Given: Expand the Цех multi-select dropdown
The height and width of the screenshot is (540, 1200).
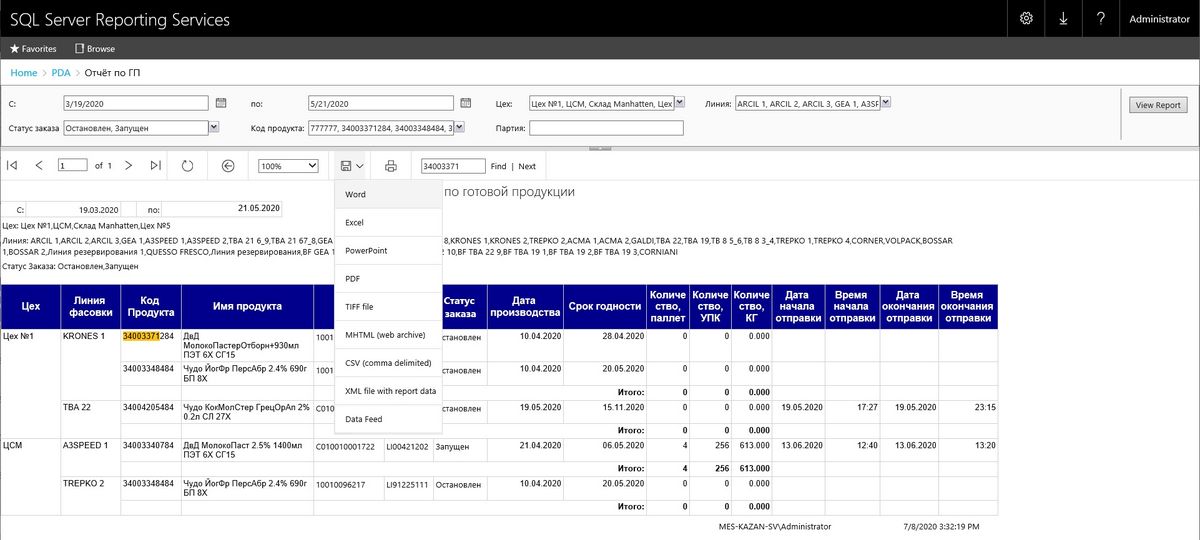Looking at the screenshot, I should pos(679,102).
